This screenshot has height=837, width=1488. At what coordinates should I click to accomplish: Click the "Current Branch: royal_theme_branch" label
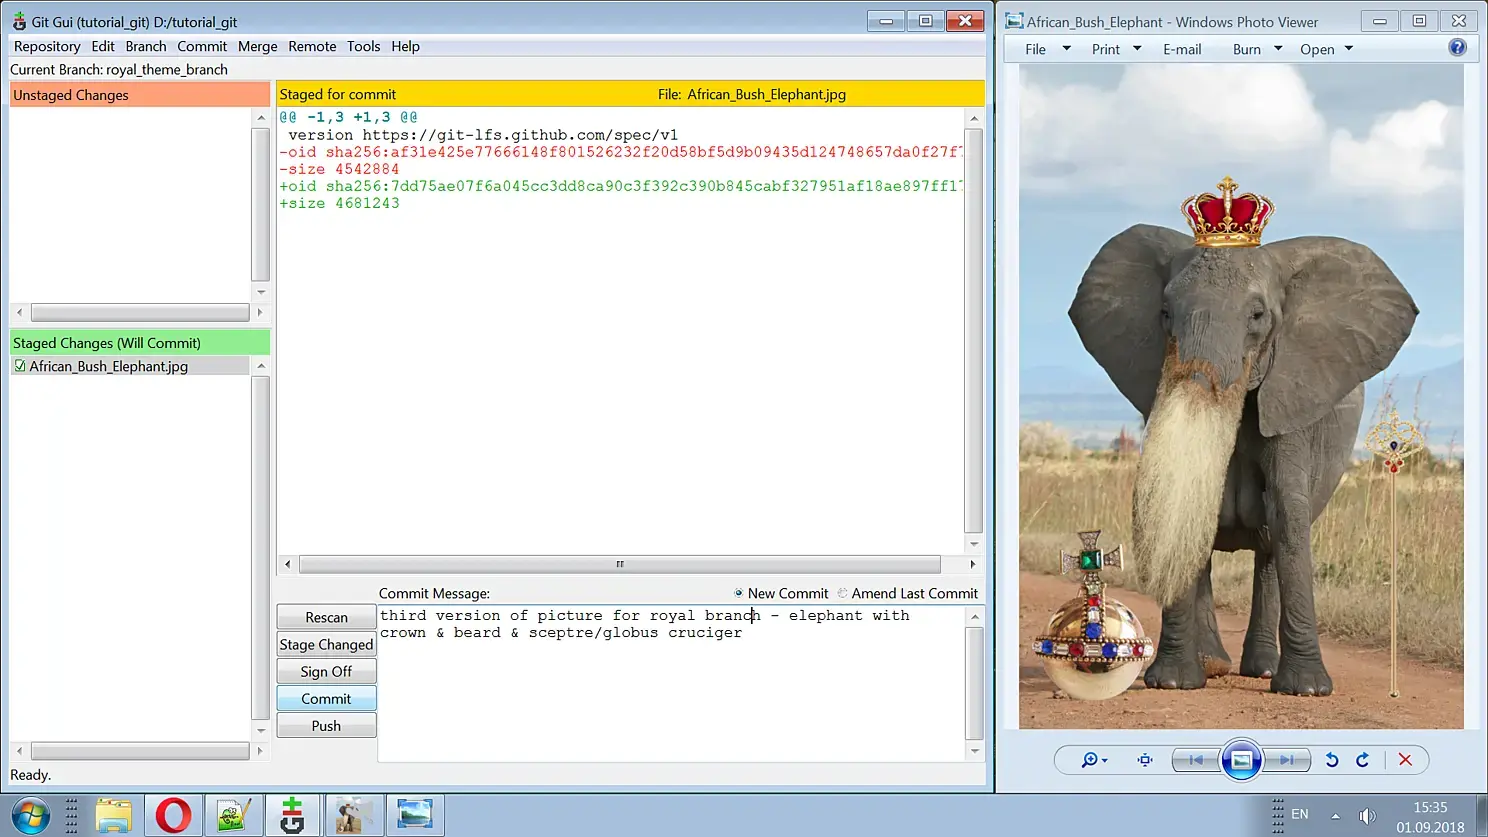click(x=119, y=69)
